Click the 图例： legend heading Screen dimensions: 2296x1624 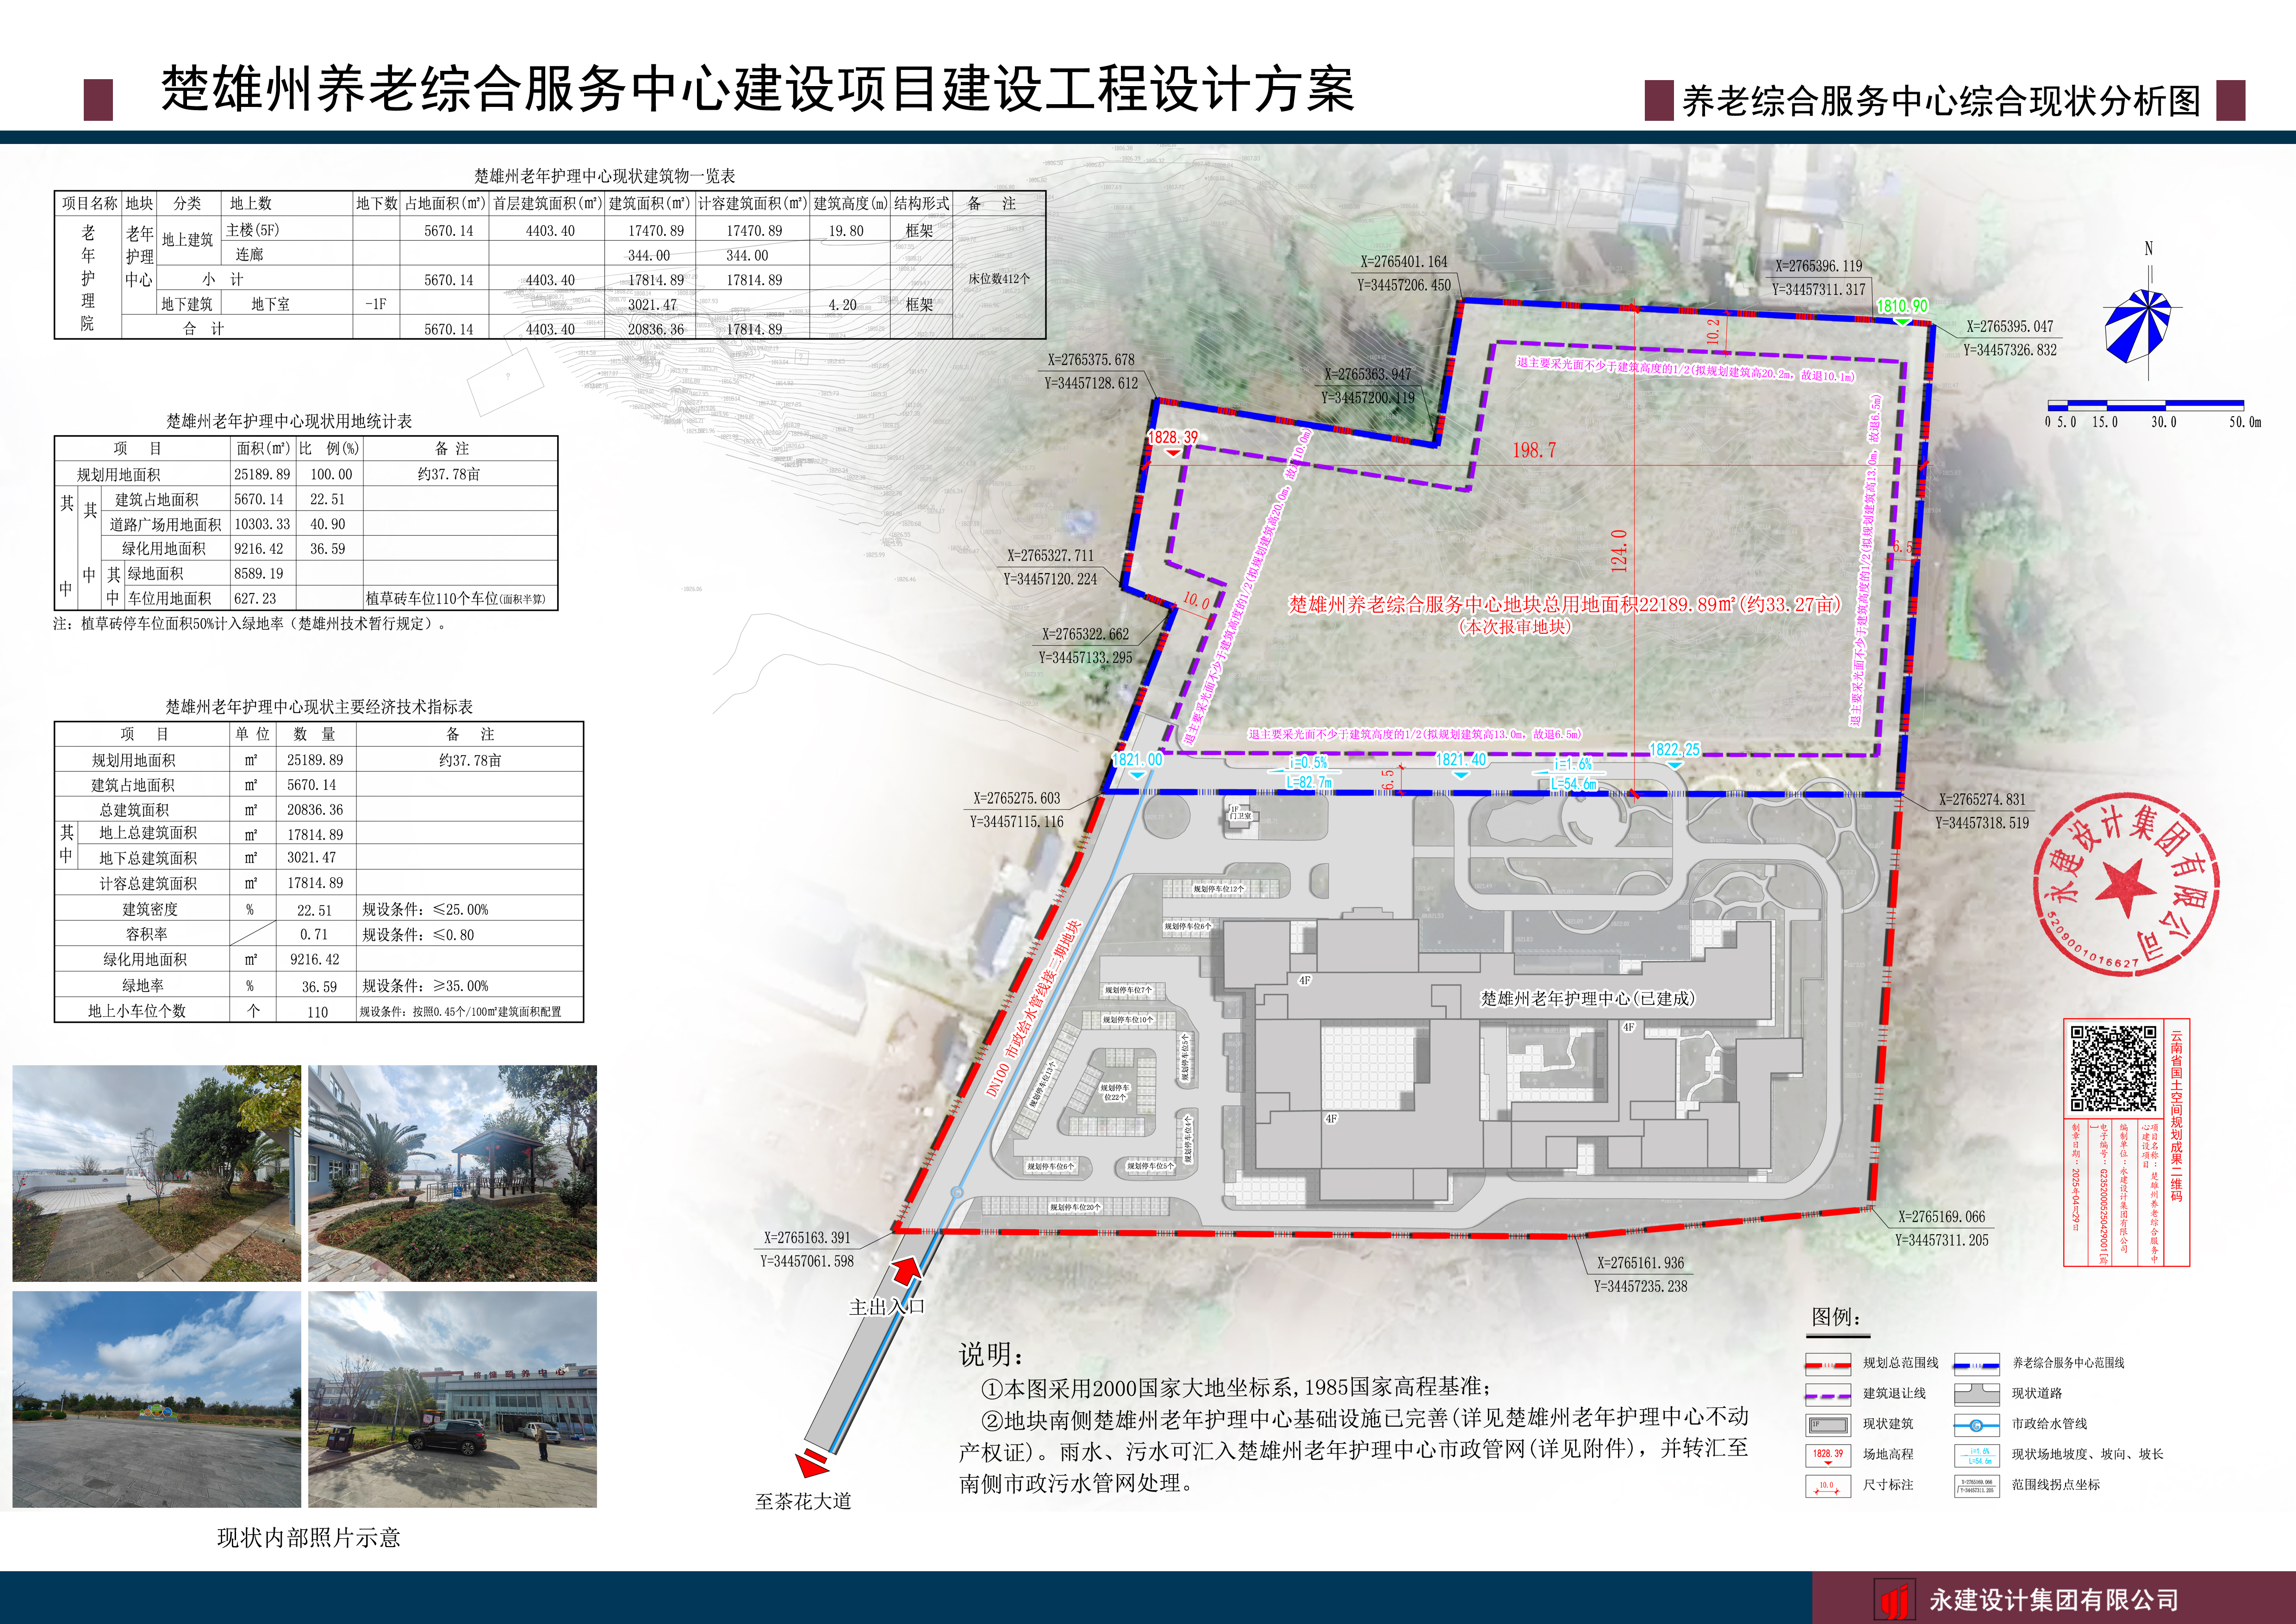(1835, 1317)
